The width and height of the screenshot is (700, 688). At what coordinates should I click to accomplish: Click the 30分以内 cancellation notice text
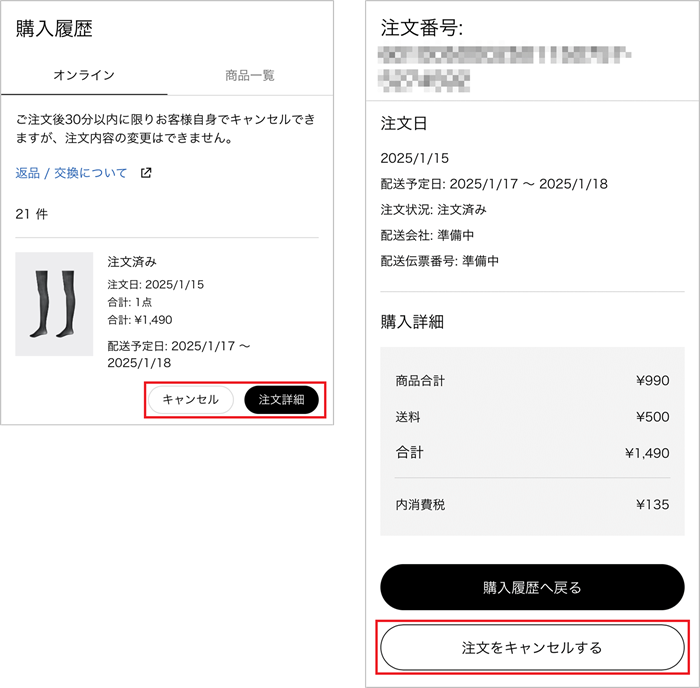point(165,128)
